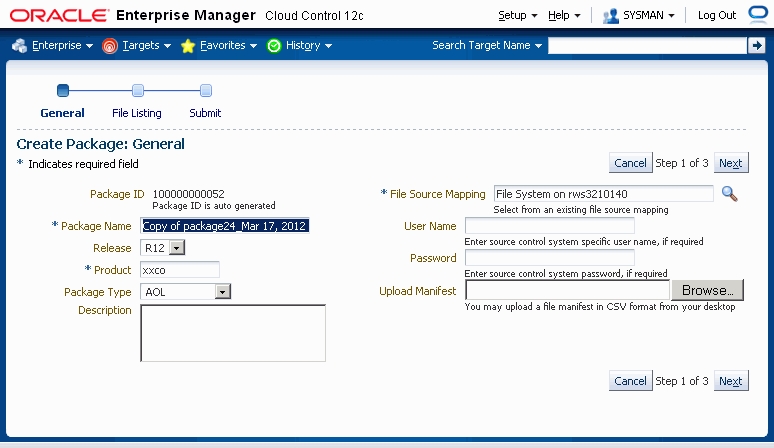Open the Favorites menu
774x448 pixels.
tap(228, 45)
